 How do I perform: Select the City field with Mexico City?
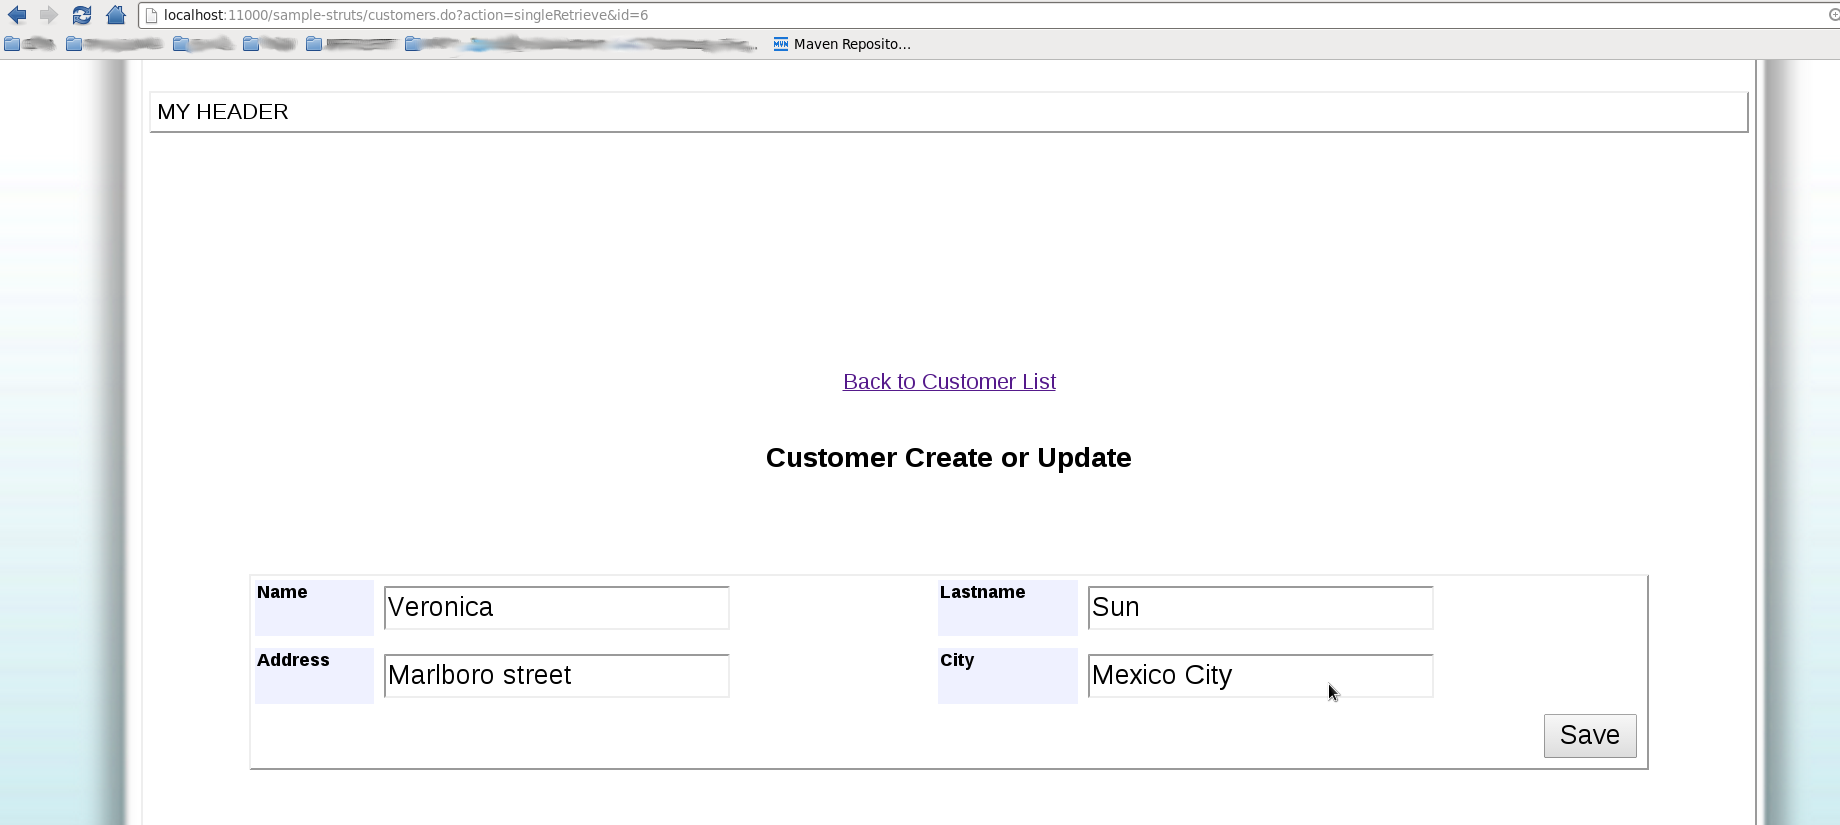1260,676
